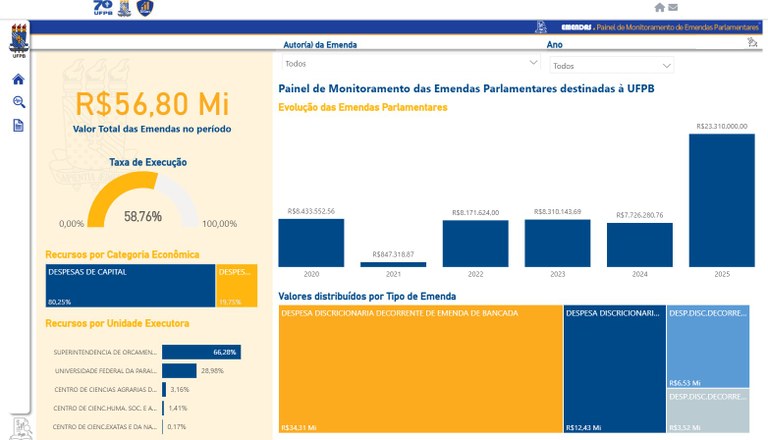Select the Despesas de Capital category block
Screen dimensions: 768x440
(x=130, y=285)
